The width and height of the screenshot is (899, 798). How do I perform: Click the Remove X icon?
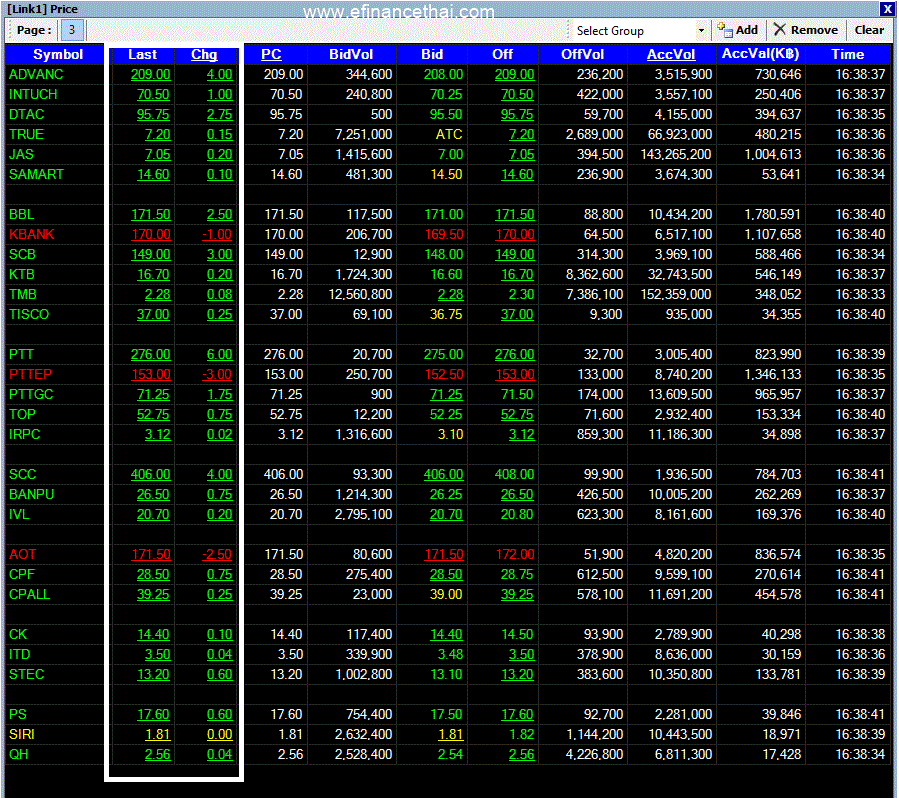point(779,30)
